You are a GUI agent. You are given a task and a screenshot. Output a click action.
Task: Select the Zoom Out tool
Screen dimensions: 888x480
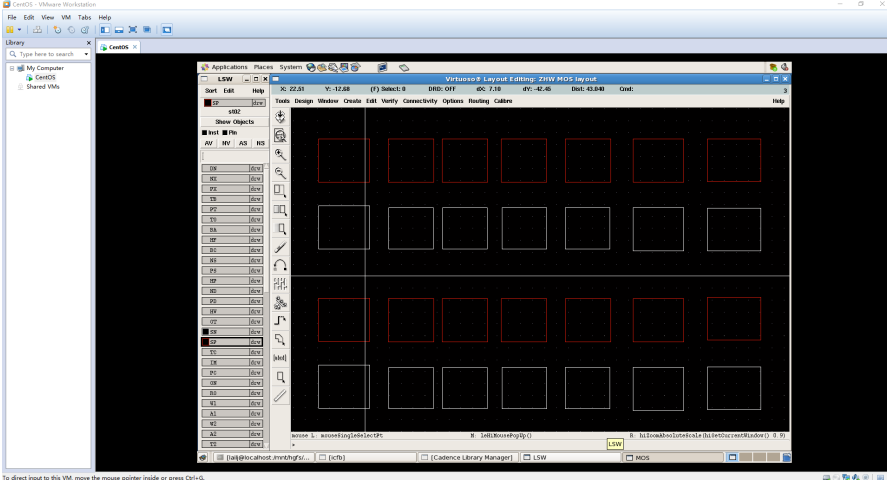coord(280,173)
